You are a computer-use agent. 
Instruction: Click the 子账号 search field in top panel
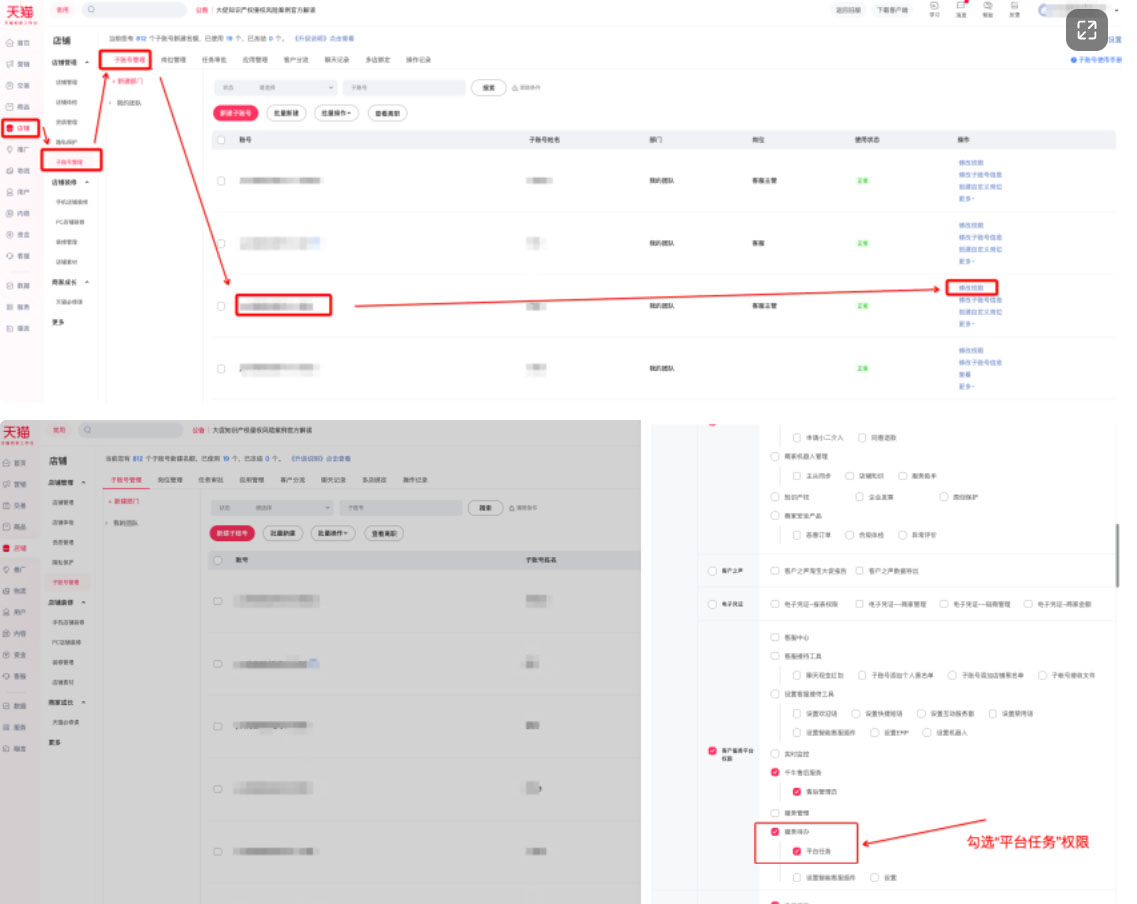(x=403, y=88)
